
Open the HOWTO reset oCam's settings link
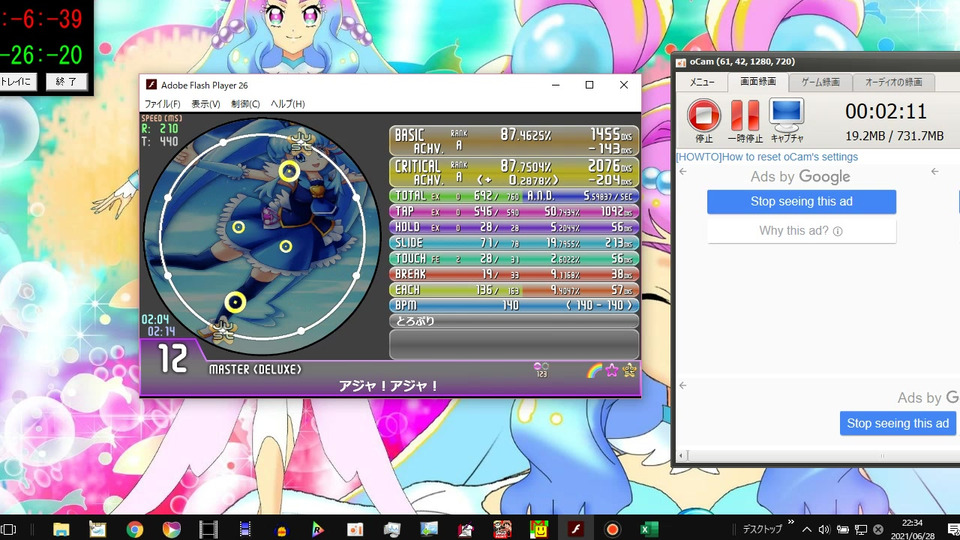click(x=767, y=157)
